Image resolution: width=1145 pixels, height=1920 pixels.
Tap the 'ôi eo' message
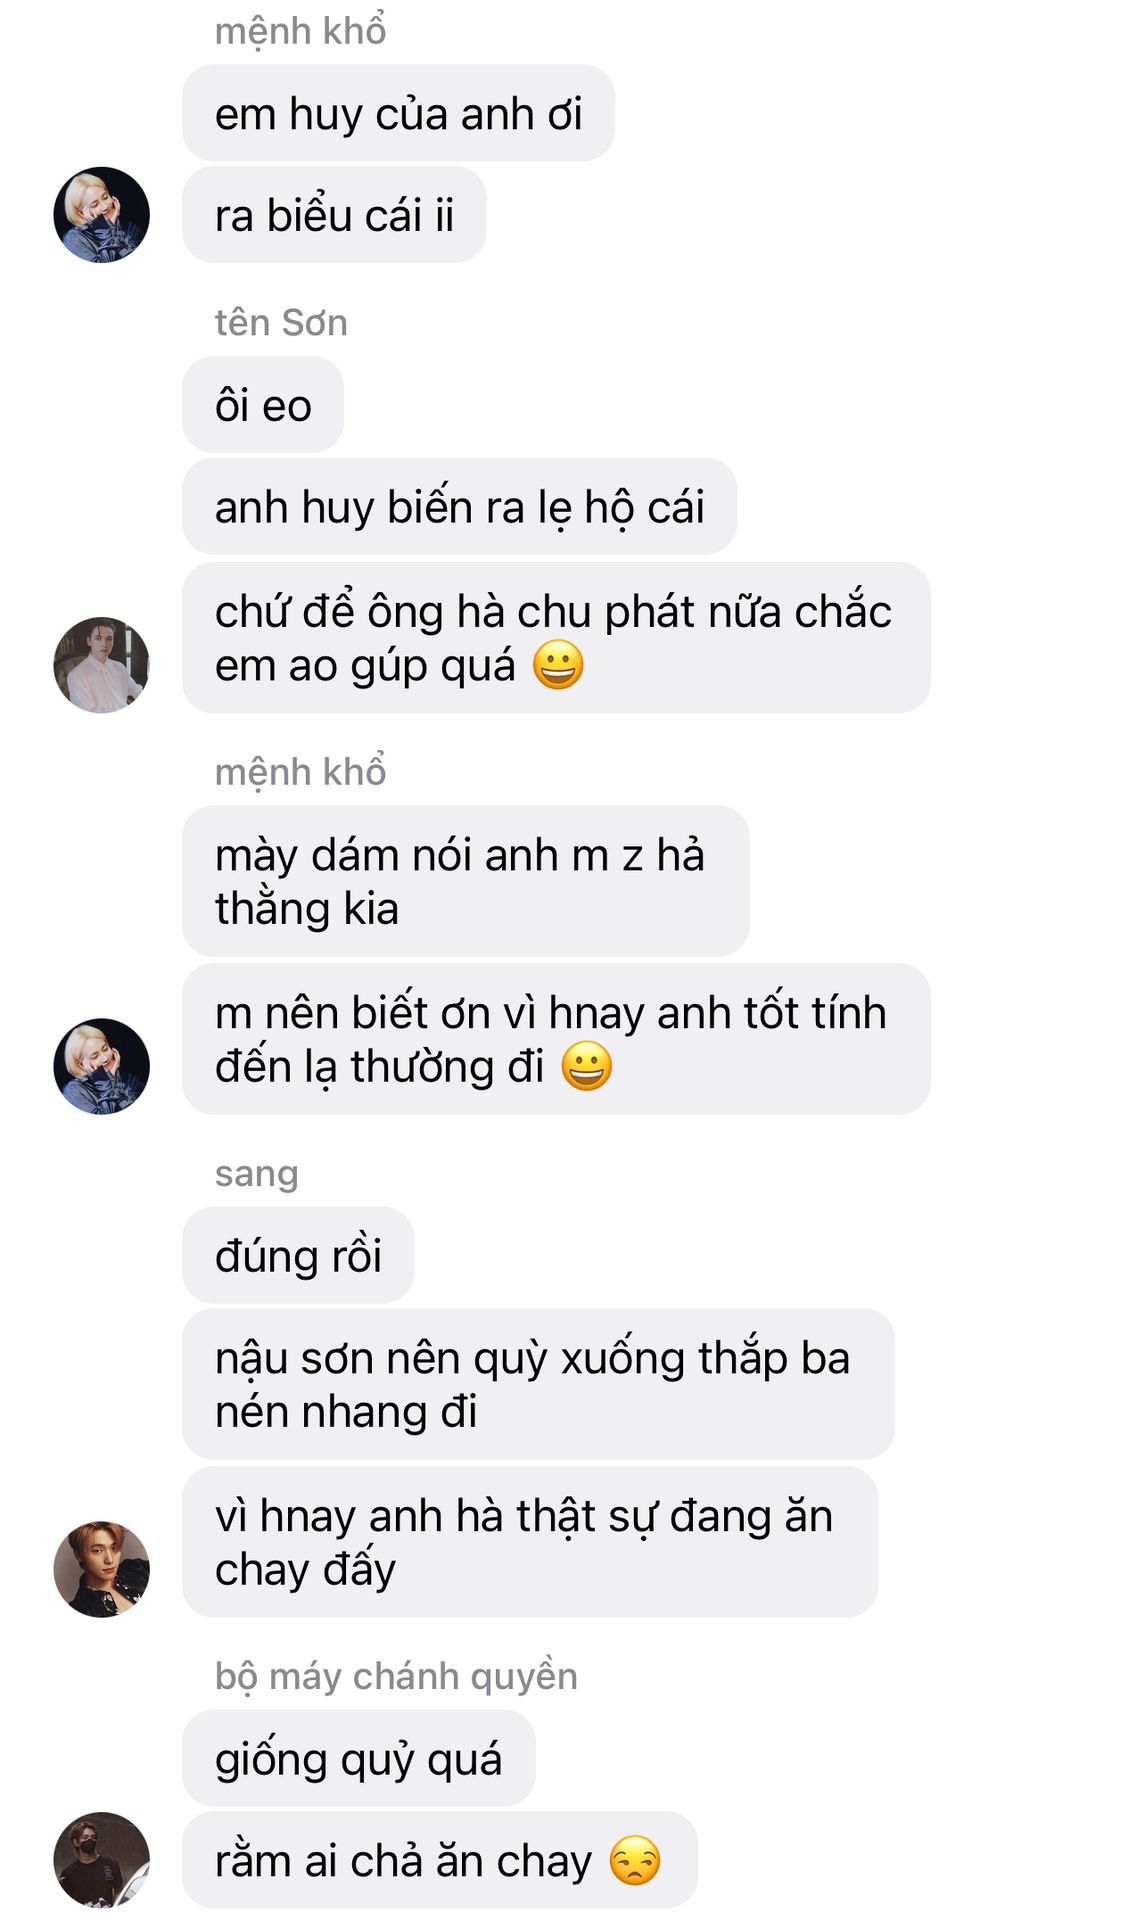coord(263,405)
